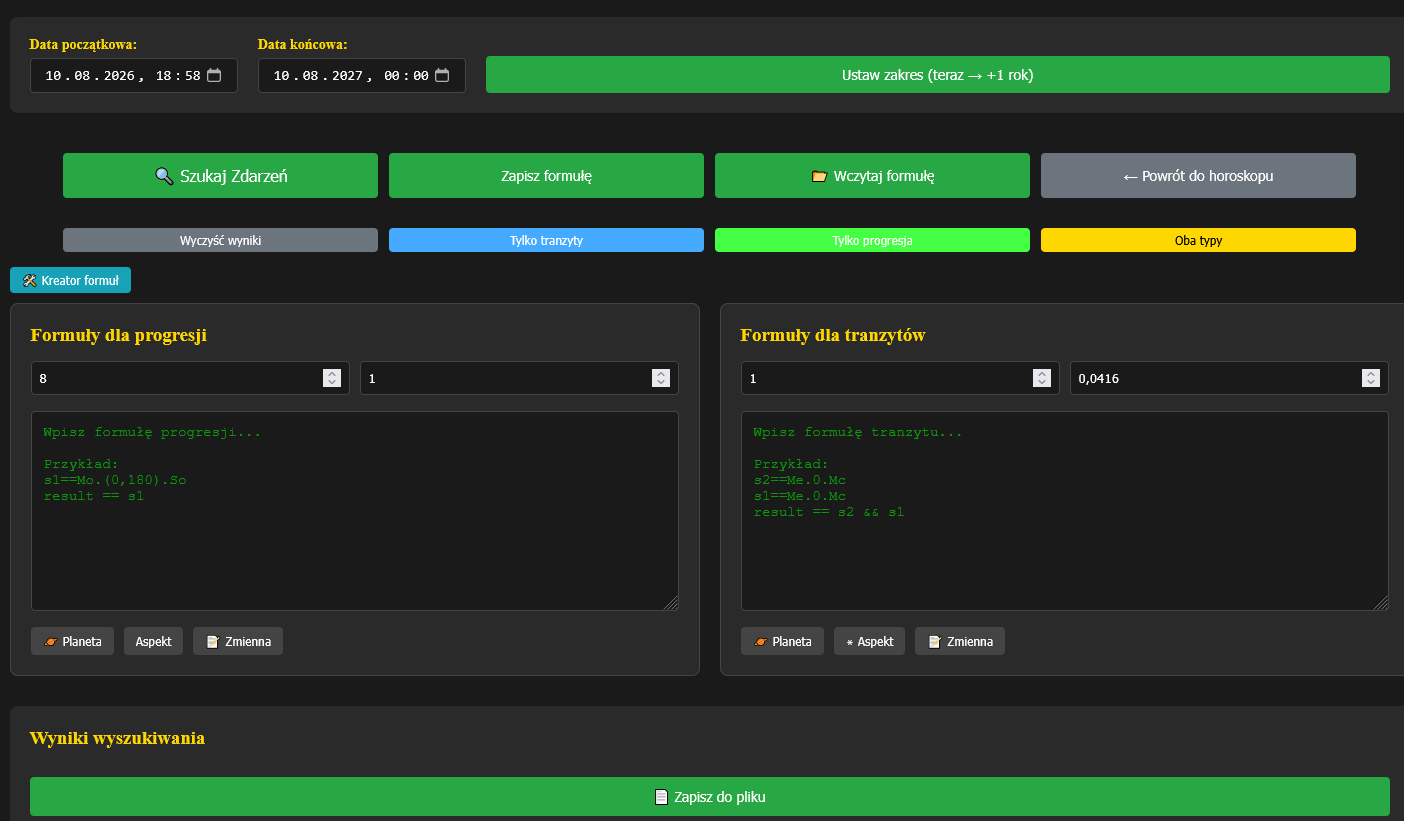Click the folder icon on Wczytaj formułę

(820, 176)
